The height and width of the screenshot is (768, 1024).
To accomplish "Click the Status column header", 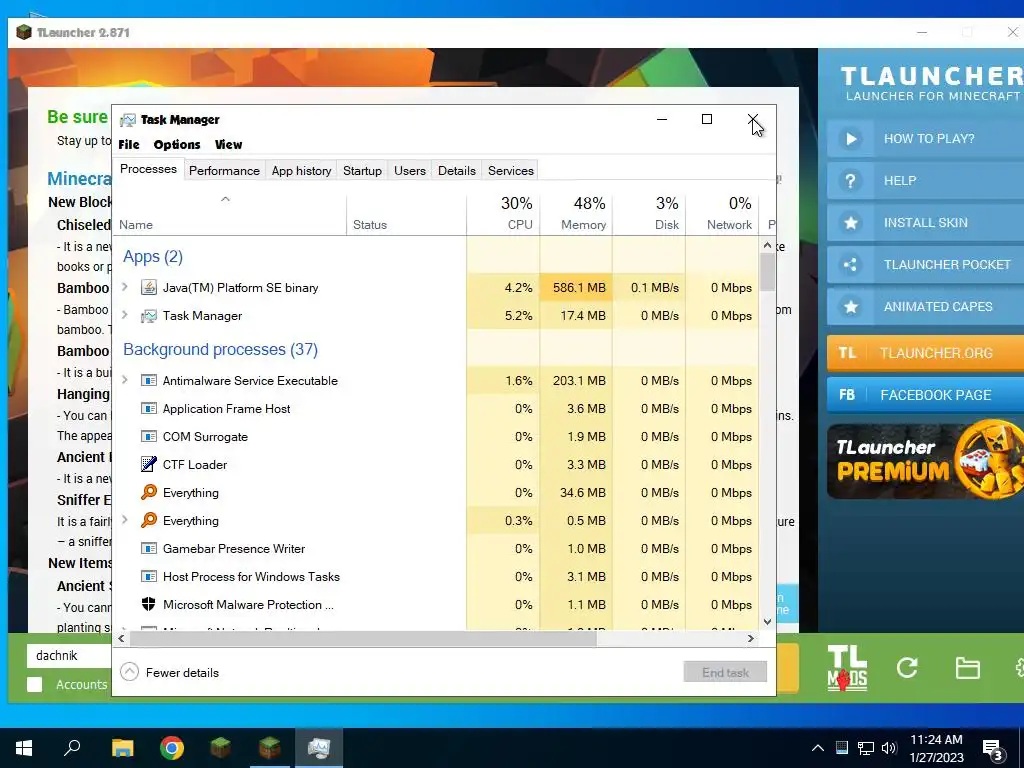I will pyautogui.click(x=406, y=214).
